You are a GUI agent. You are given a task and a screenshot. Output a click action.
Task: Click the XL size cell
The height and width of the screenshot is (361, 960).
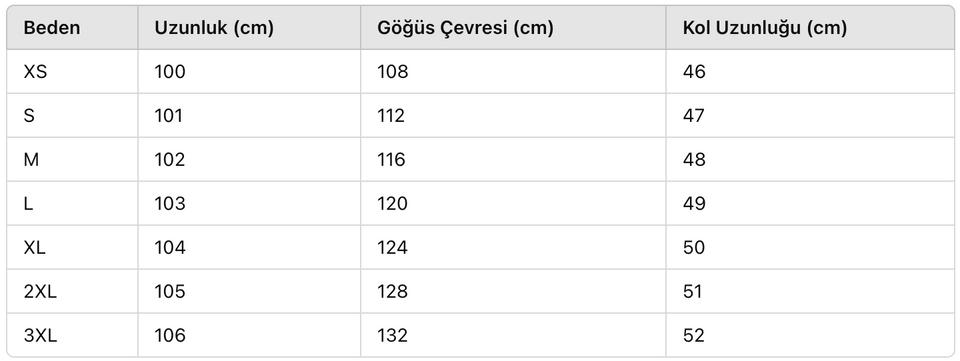(35, 248)
